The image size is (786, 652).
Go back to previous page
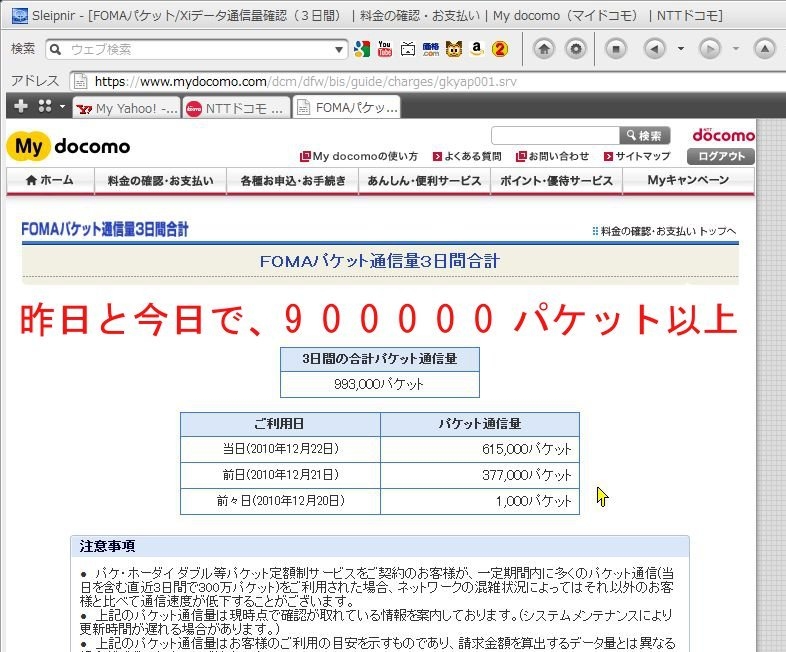pos(654,49)
